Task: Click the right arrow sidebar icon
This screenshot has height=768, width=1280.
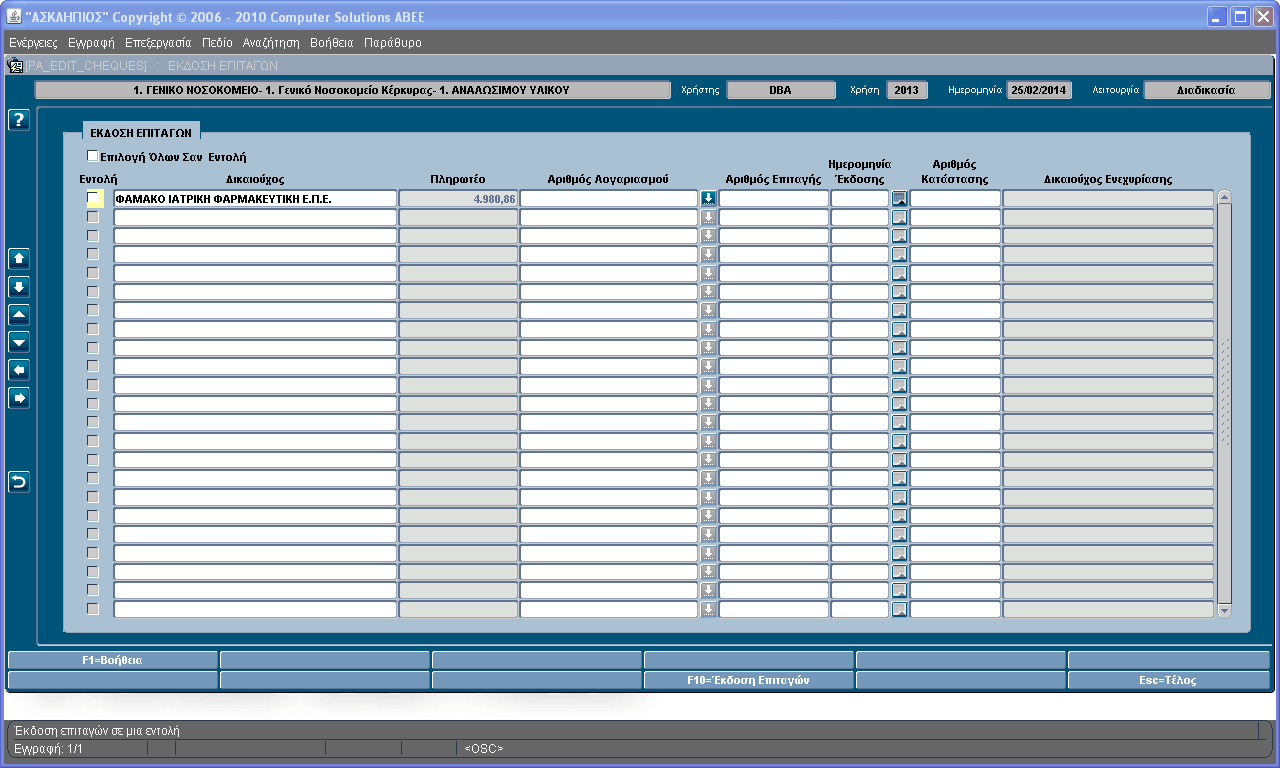Action: point(19,398)
